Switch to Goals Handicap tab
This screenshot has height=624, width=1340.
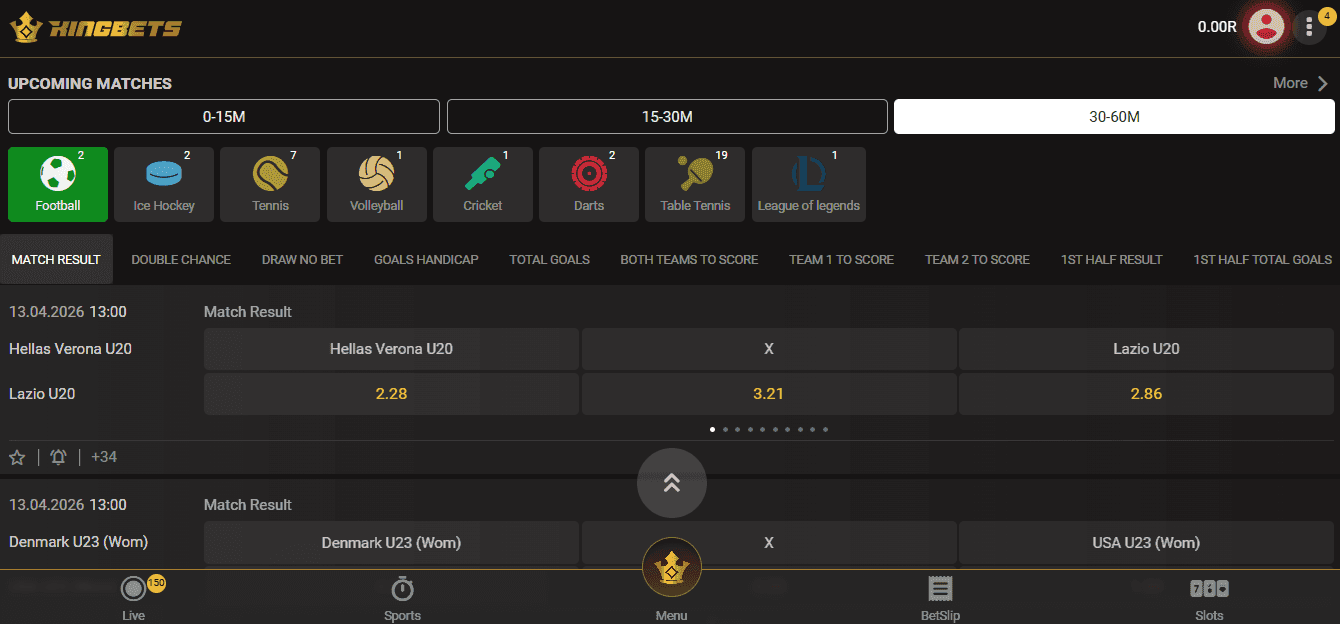coord(426,259)
